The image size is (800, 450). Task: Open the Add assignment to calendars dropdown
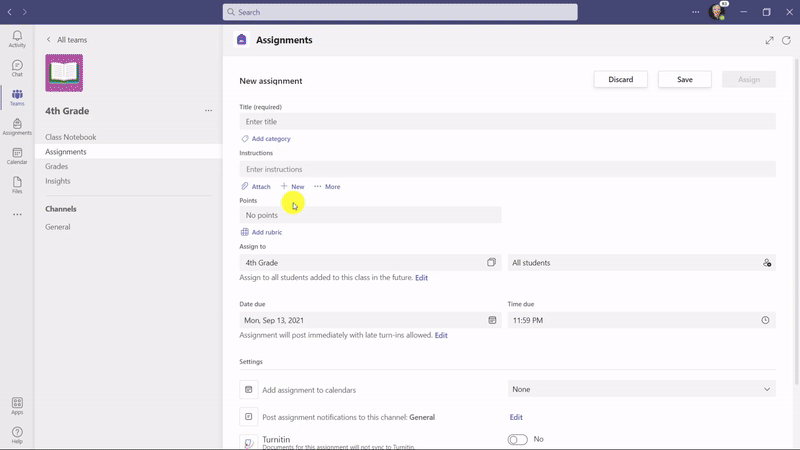(641, 389)
